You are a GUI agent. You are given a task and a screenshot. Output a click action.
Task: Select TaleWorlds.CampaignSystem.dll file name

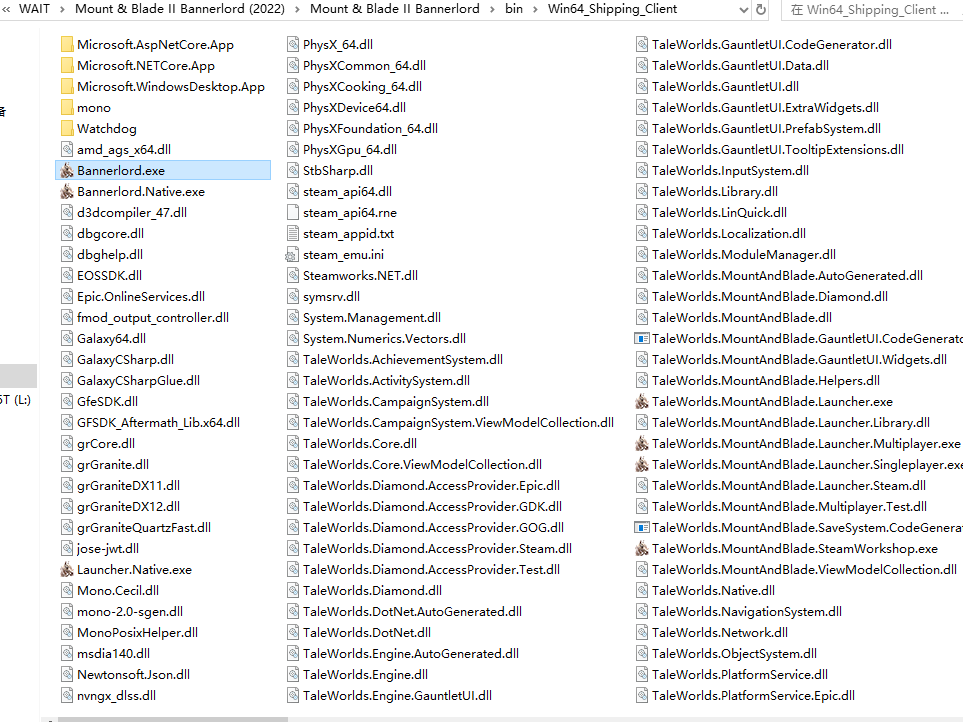point(396,402)
